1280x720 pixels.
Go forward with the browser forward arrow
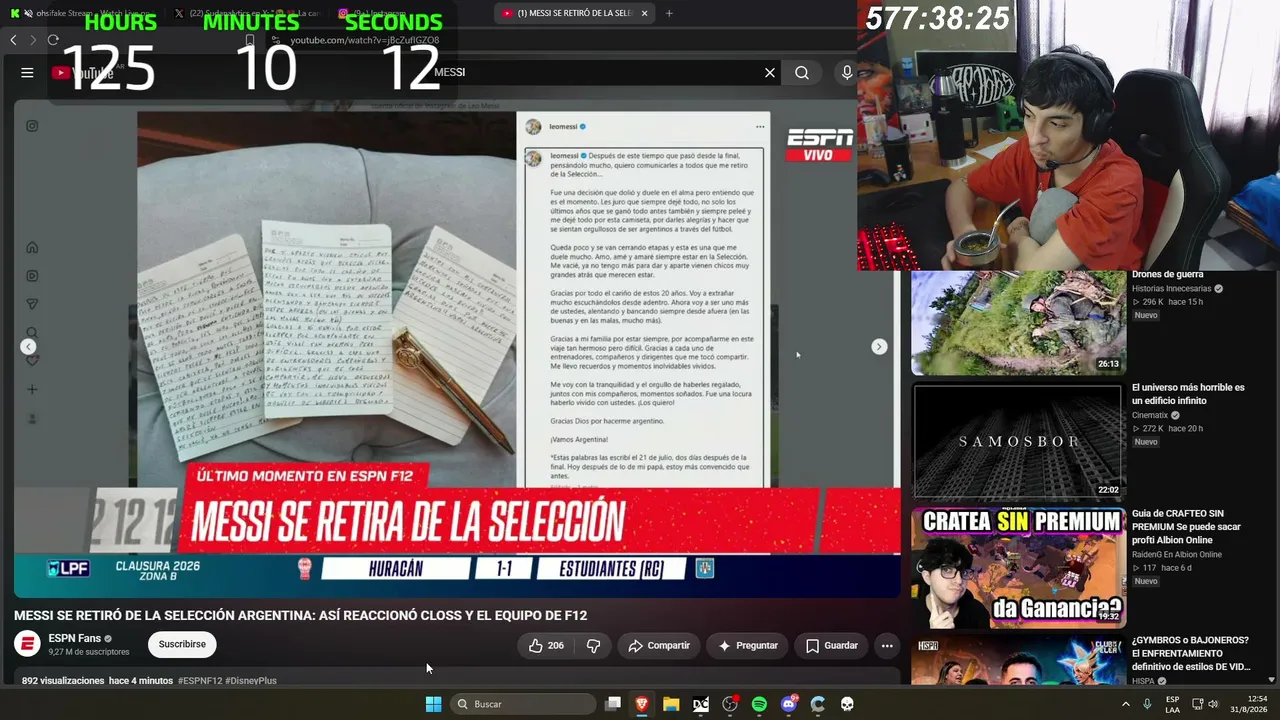coord(32,40)
